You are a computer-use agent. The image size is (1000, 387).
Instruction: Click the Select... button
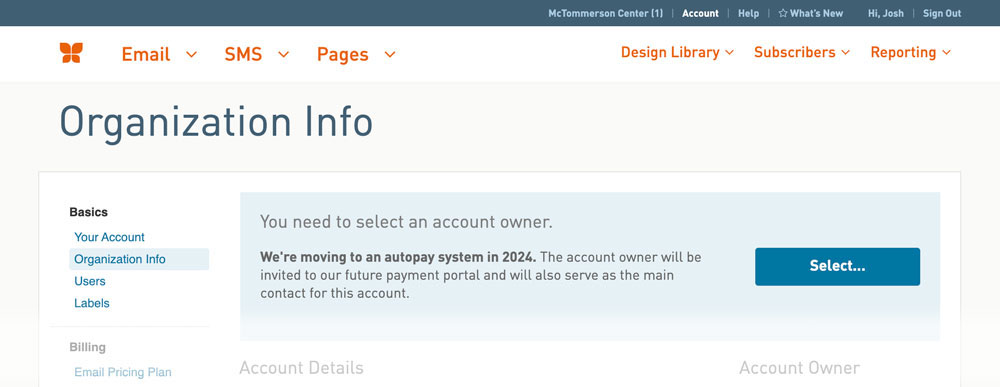click(837, 267)
